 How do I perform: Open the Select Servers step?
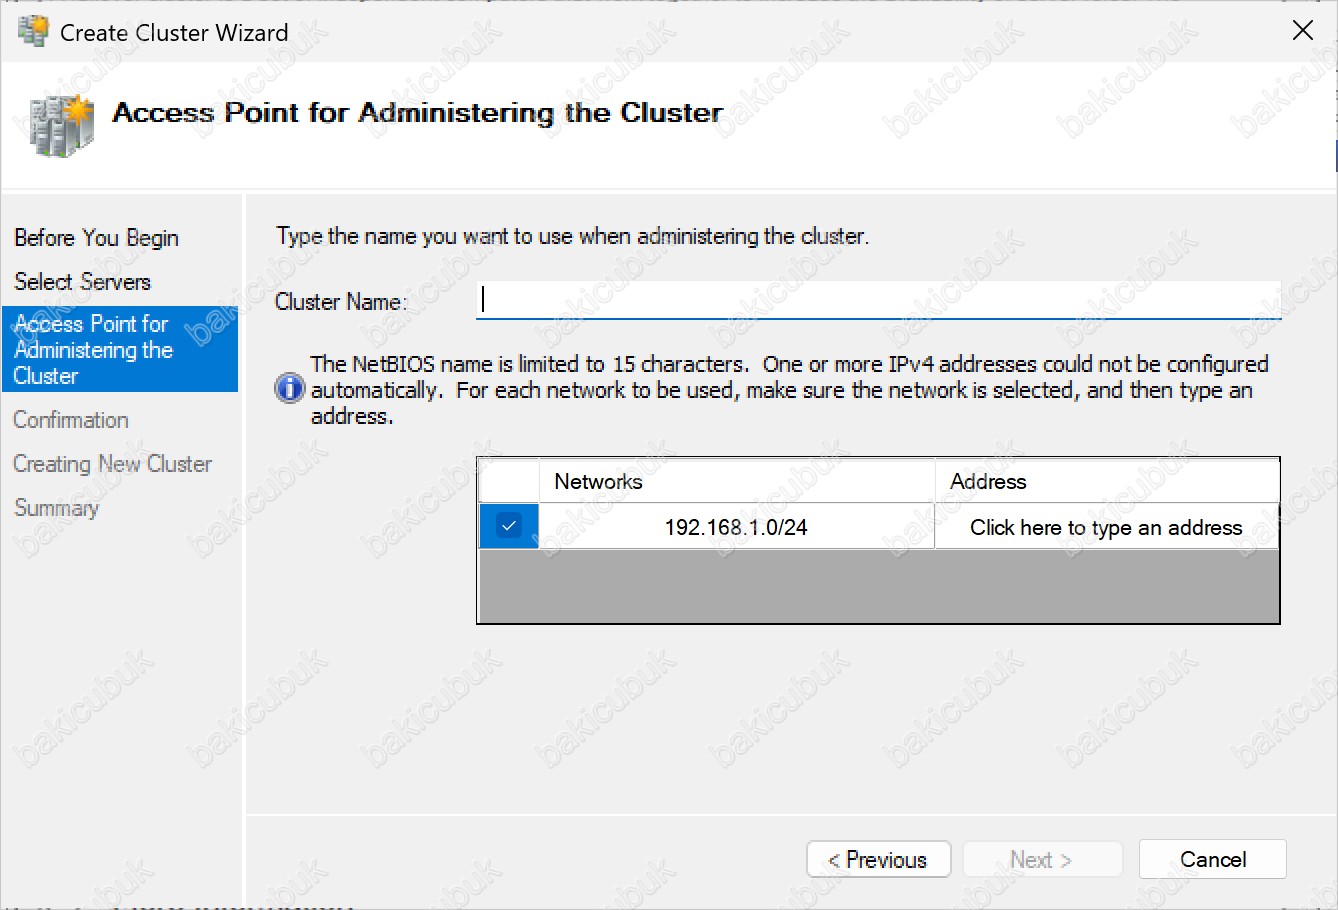click(82, 282)
